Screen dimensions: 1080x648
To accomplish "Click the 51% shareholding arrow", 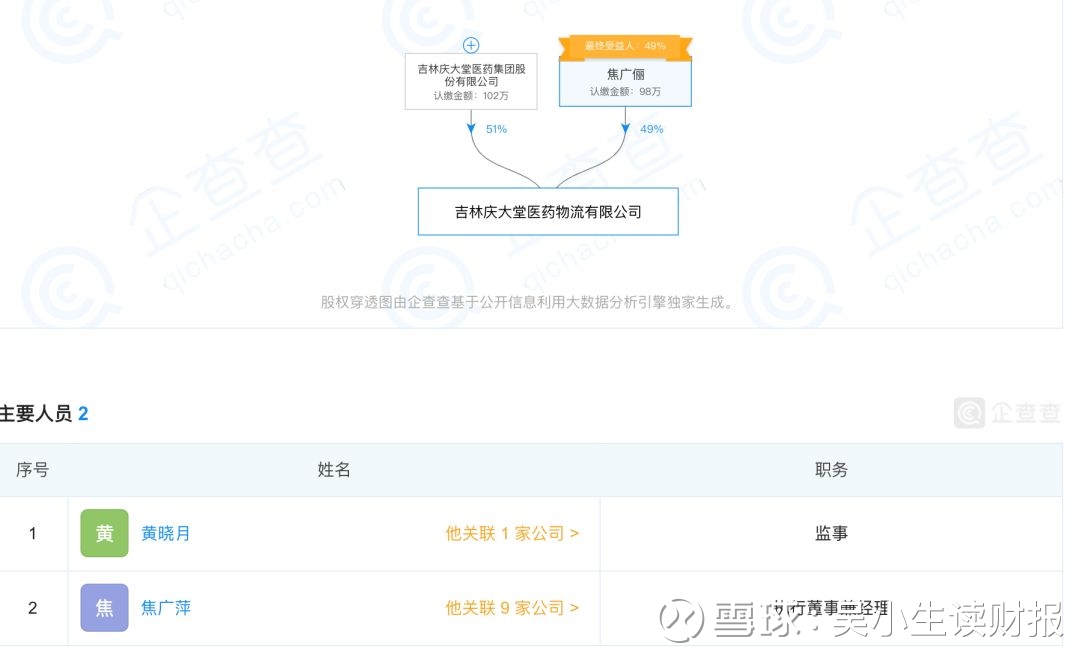I will click(471, 129).
